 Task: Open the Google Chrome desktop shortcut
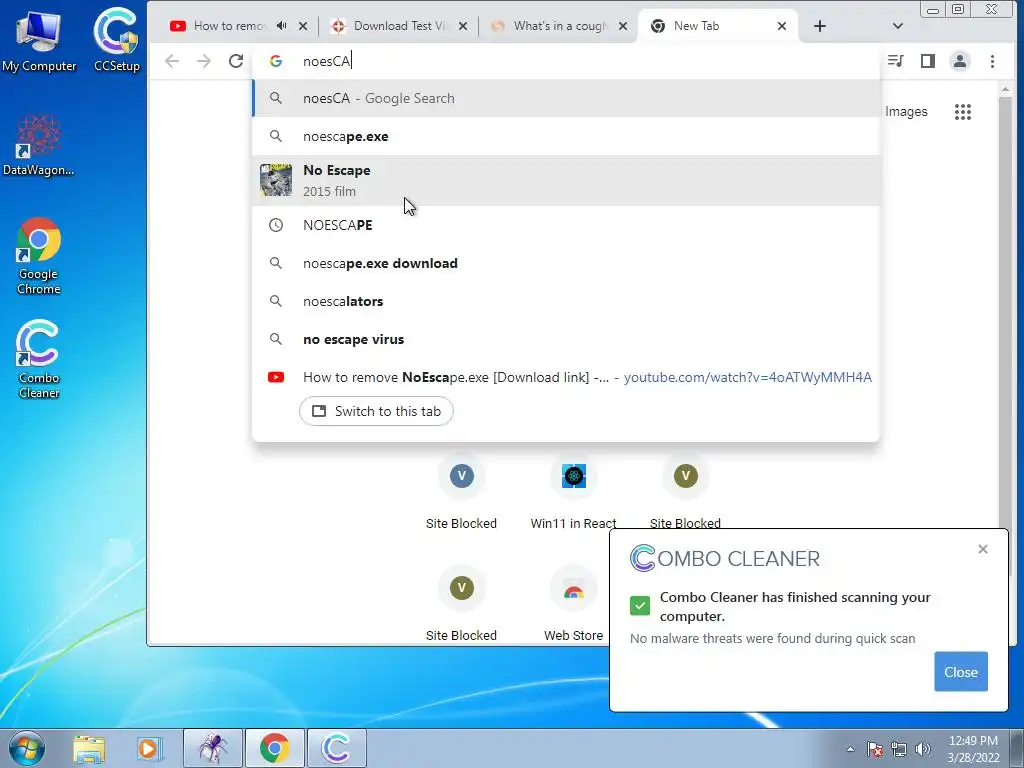click(39, 255)
